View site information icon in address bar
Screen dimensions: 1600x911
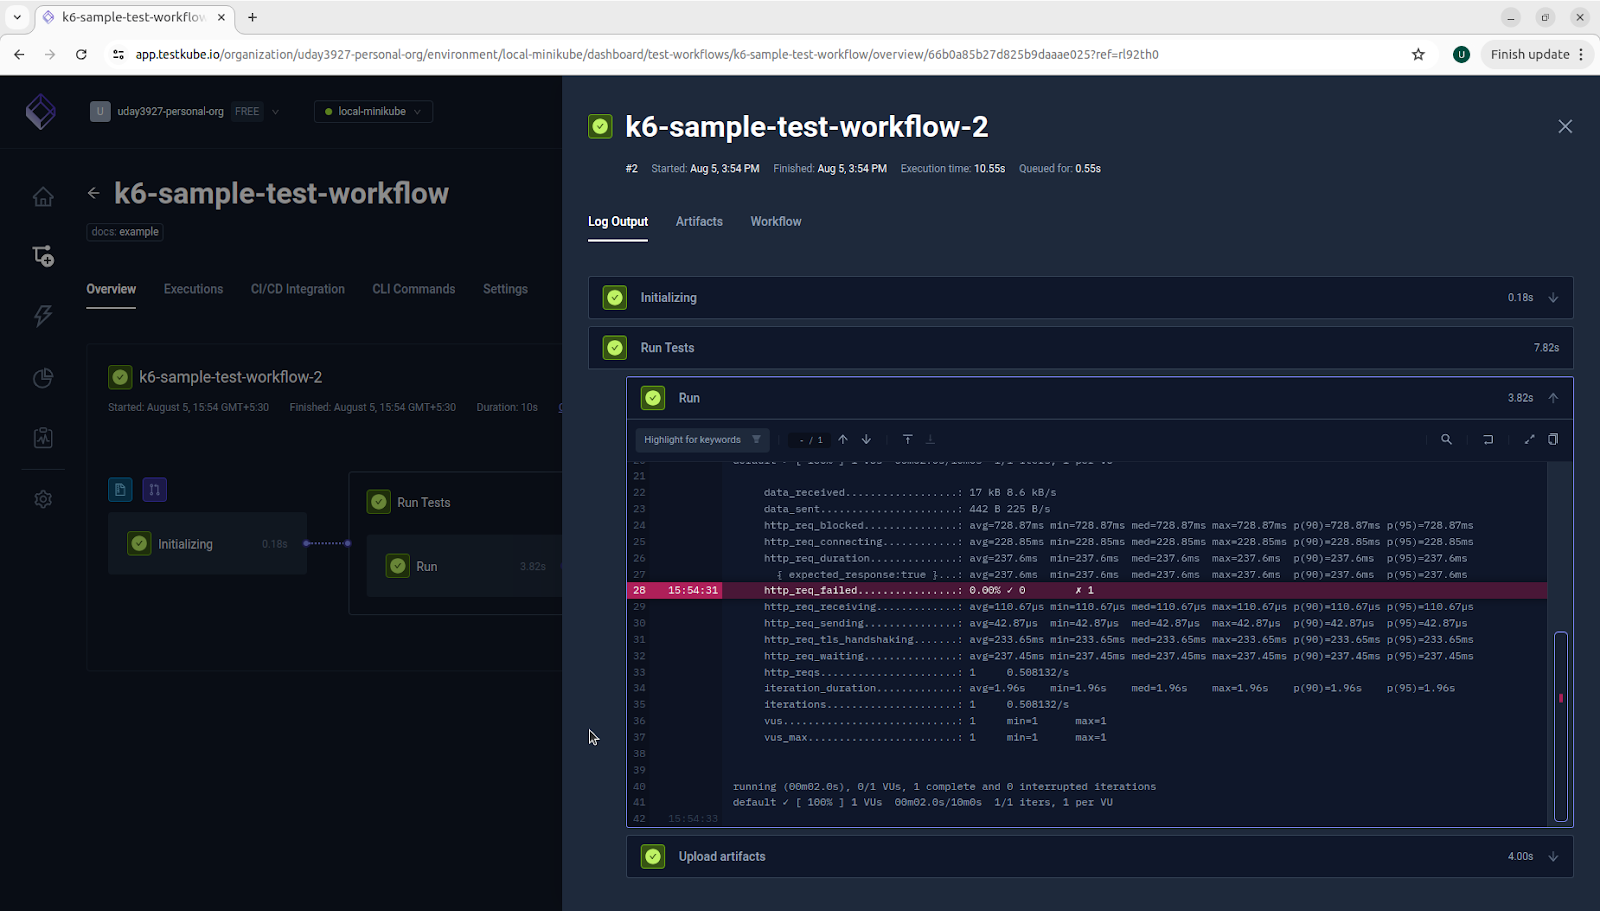[x=118, y=54]
